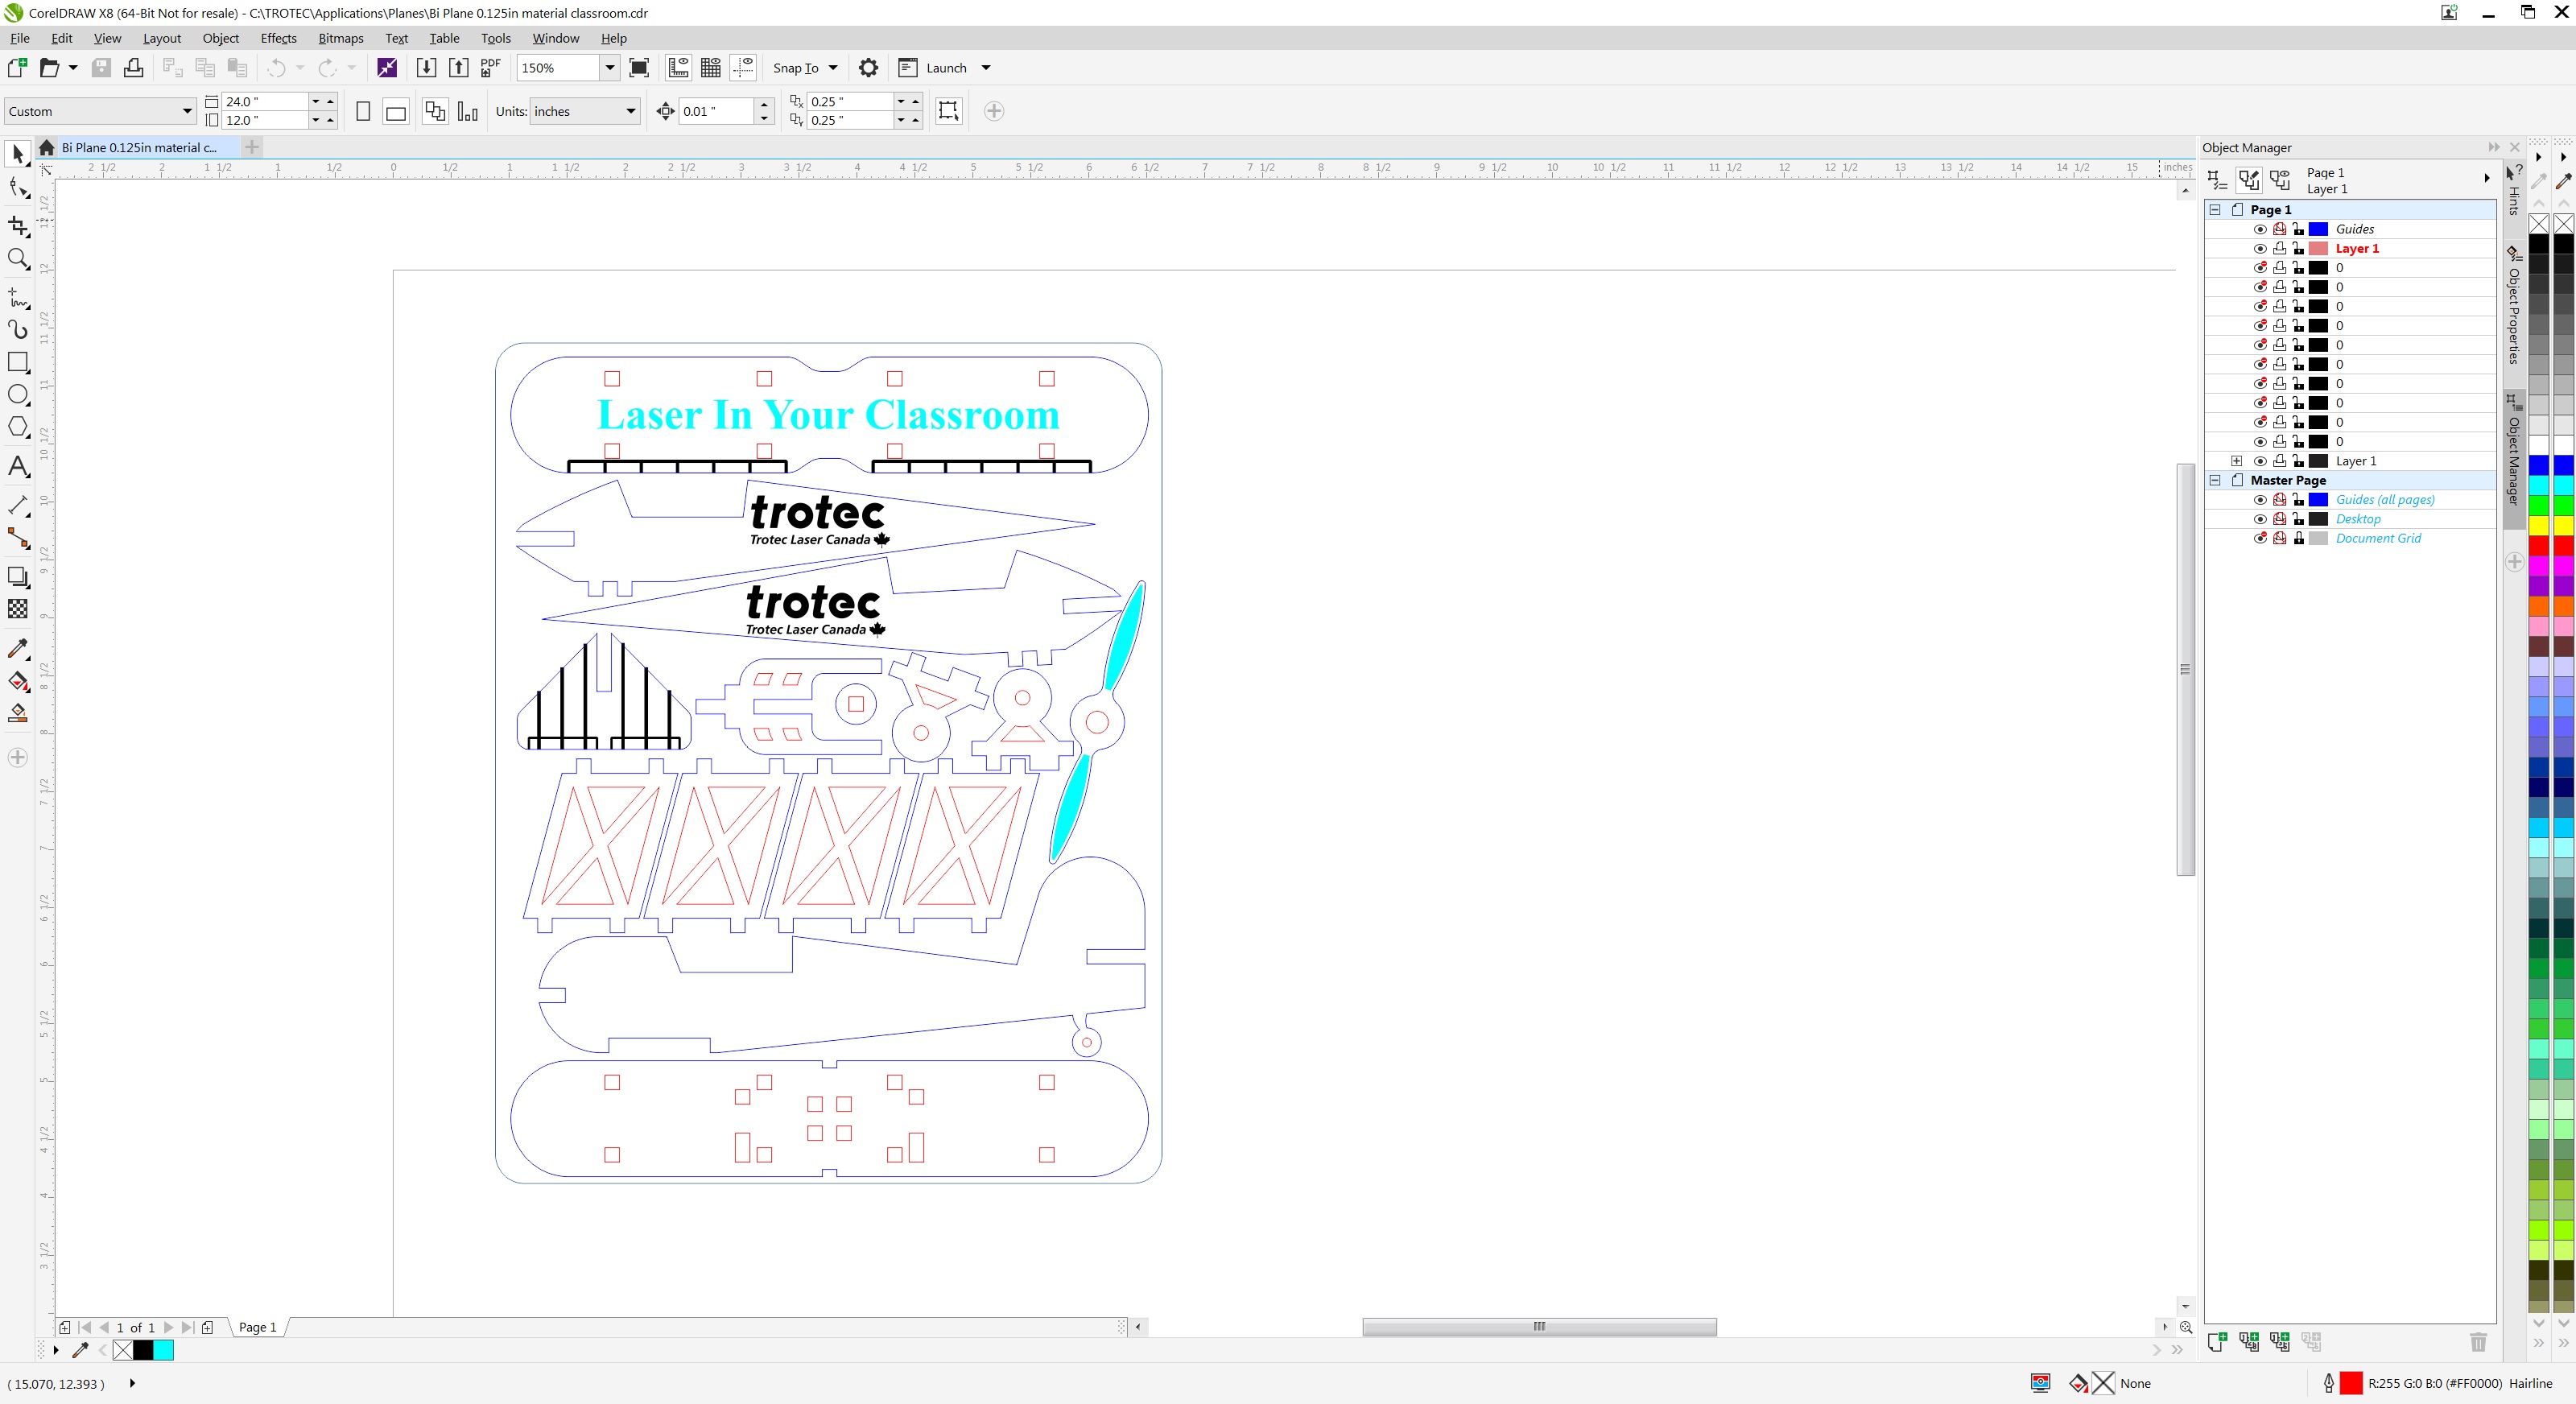Toggle Full-screen preview icon
This screenshot has height=1404, width=2576.
(639, 68)
